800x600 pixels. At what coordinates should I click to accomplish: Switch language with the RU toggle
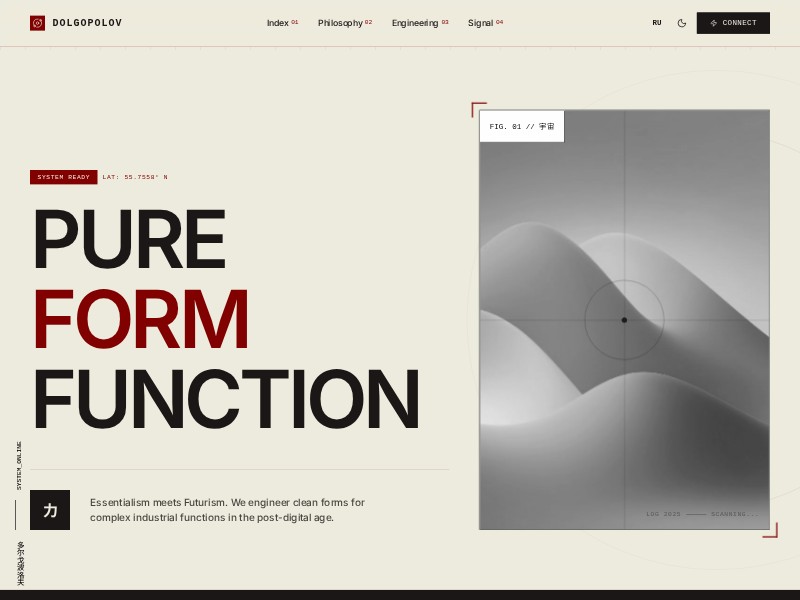point(657,22)
